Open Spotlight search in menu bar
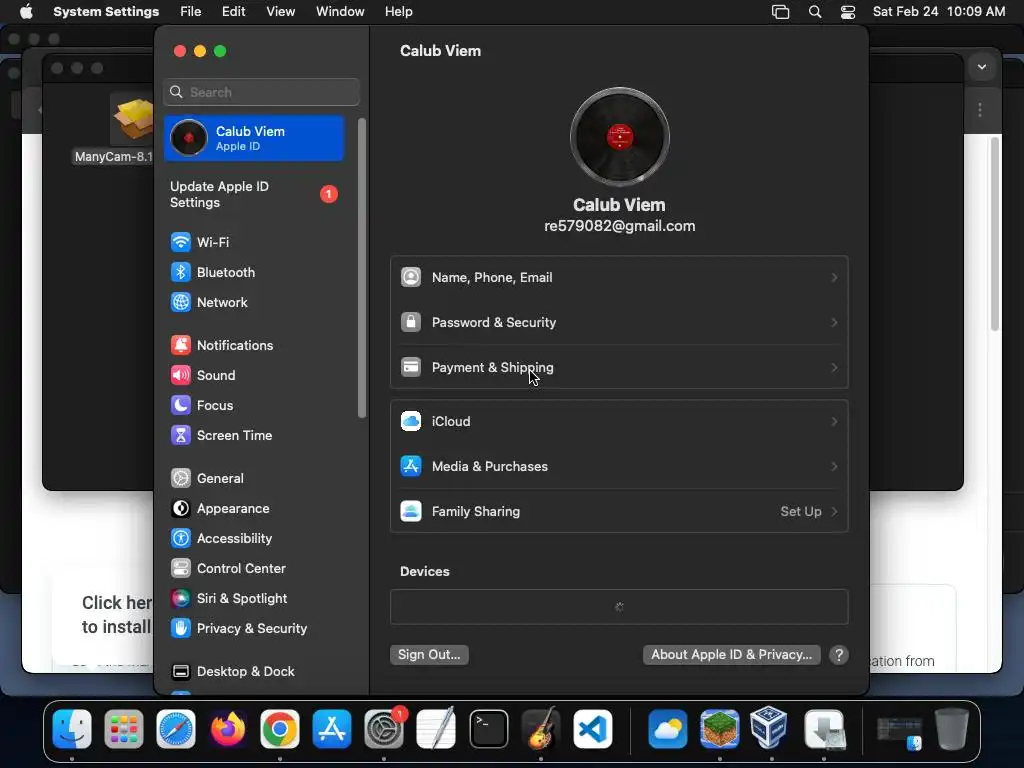This screenshot has width=1024, height=768. coord(814,12)
